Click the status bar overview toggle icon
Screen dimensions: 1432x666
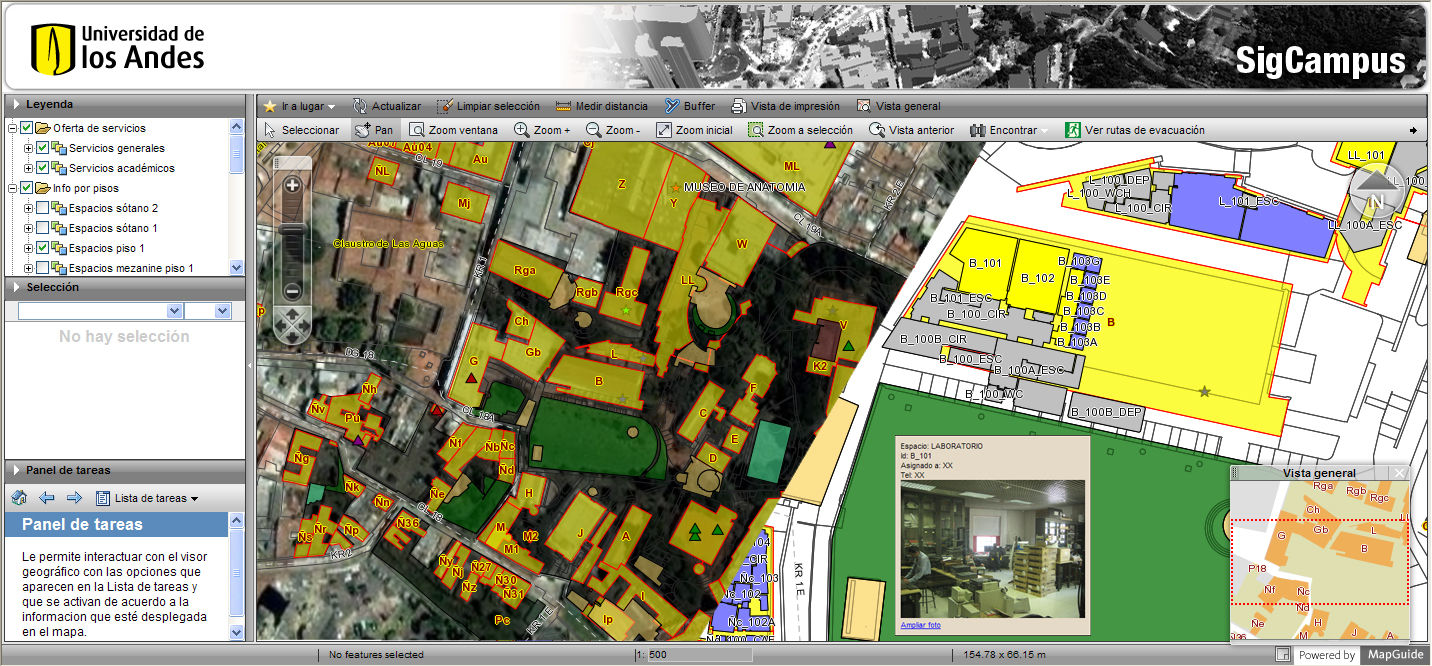[x=1283, y=655]
